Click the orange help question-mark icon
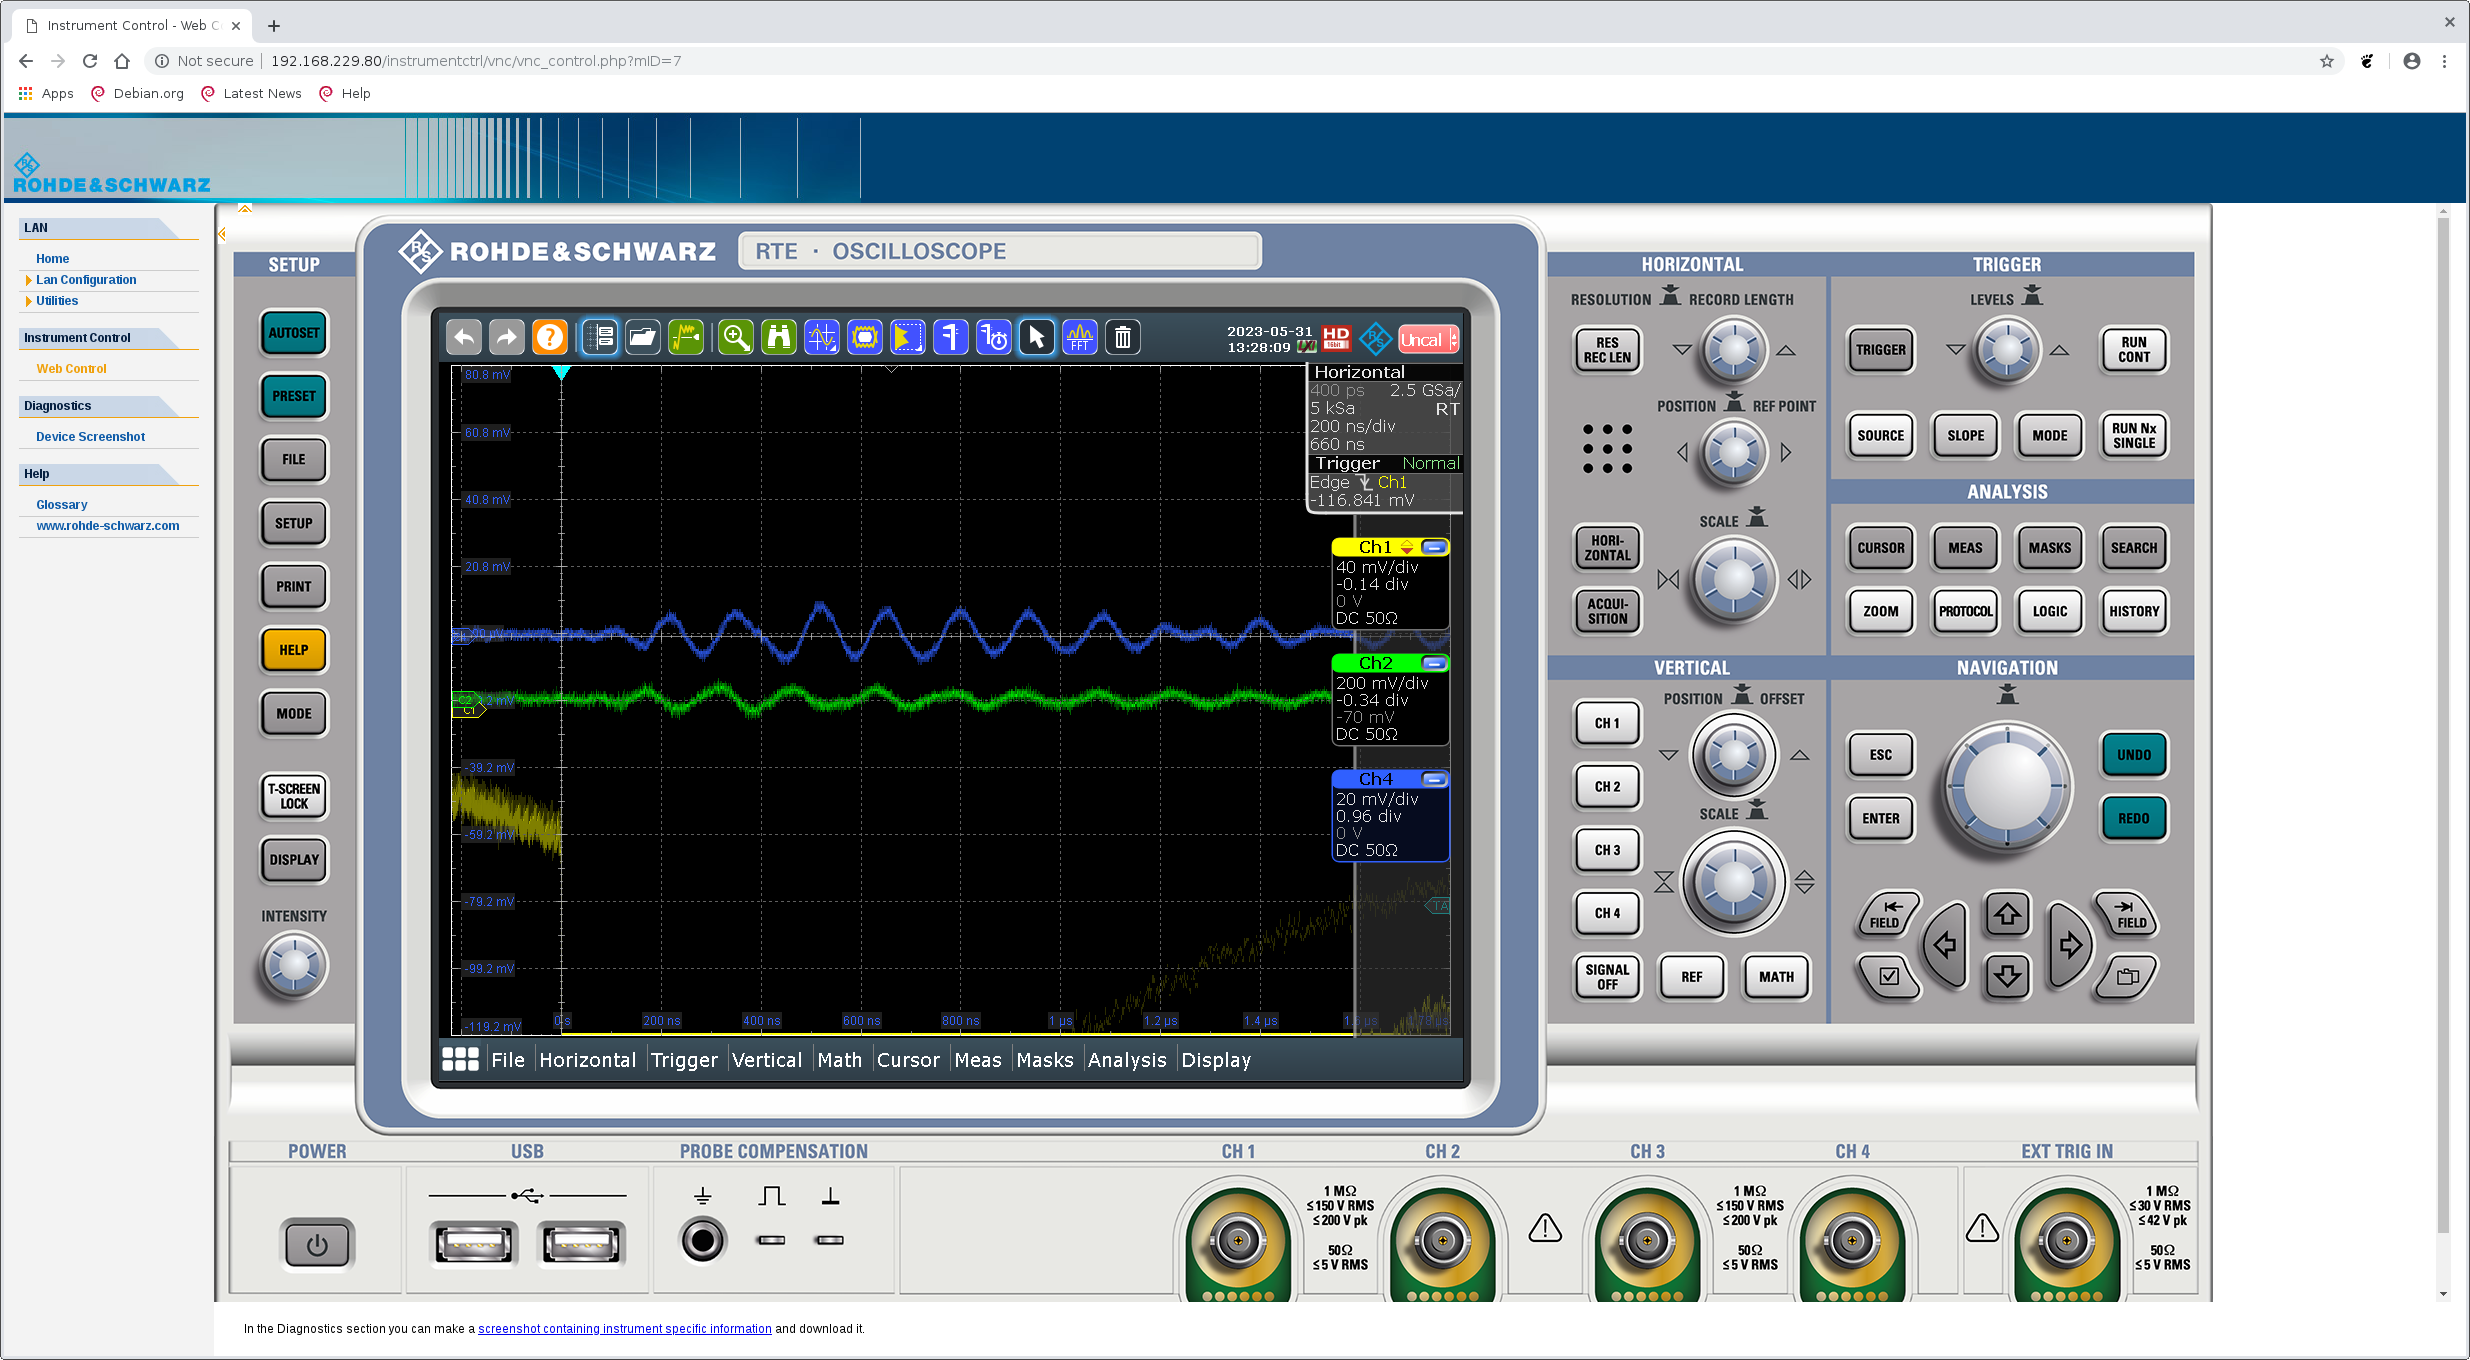This screenshot has height=1360, width=2470. [550, 338]
